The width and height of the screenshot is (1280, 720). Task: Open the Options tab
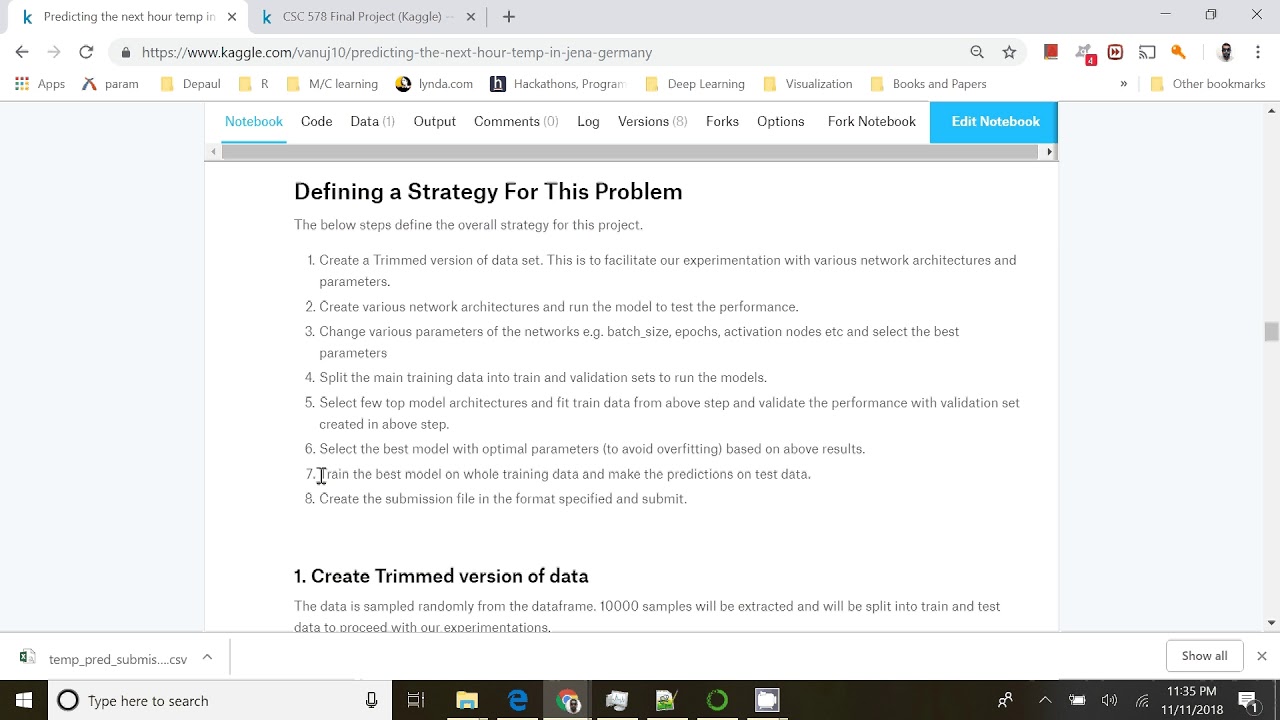pos(781,121)
